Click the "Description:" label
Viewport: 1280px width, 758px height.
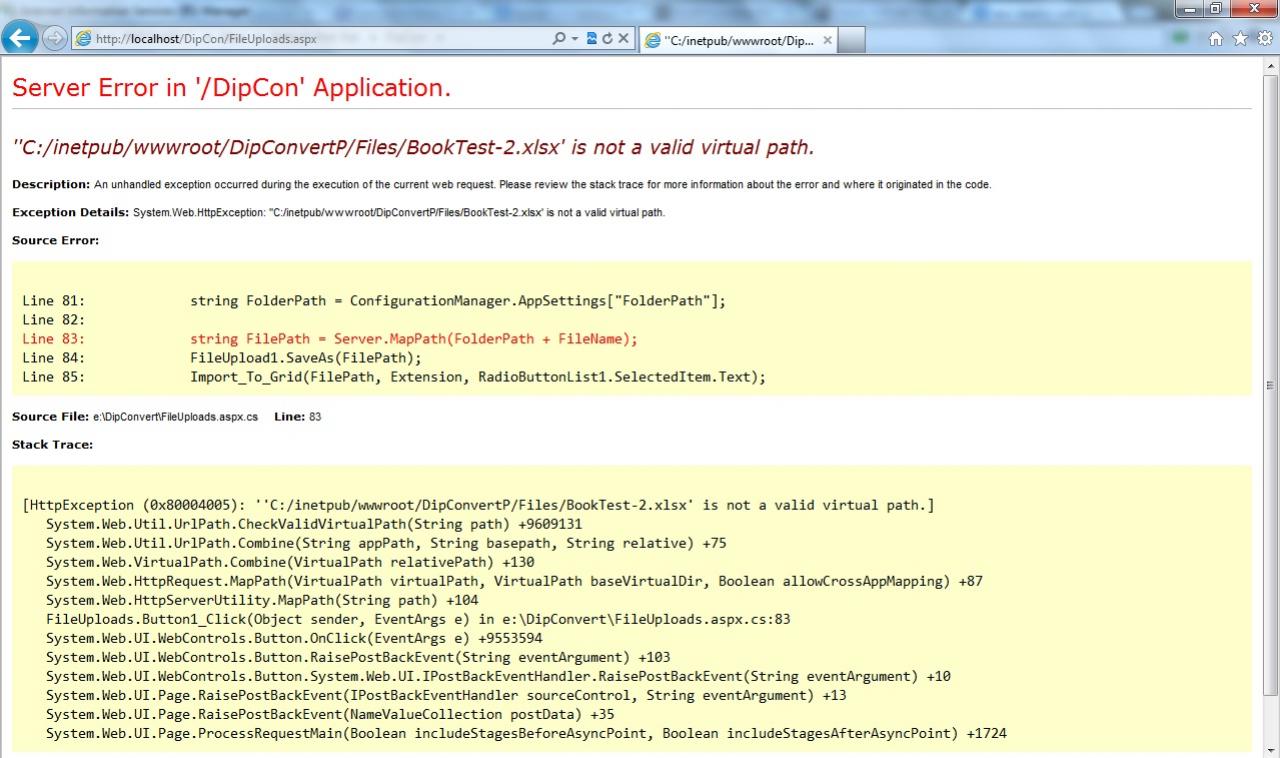point(51,184)
